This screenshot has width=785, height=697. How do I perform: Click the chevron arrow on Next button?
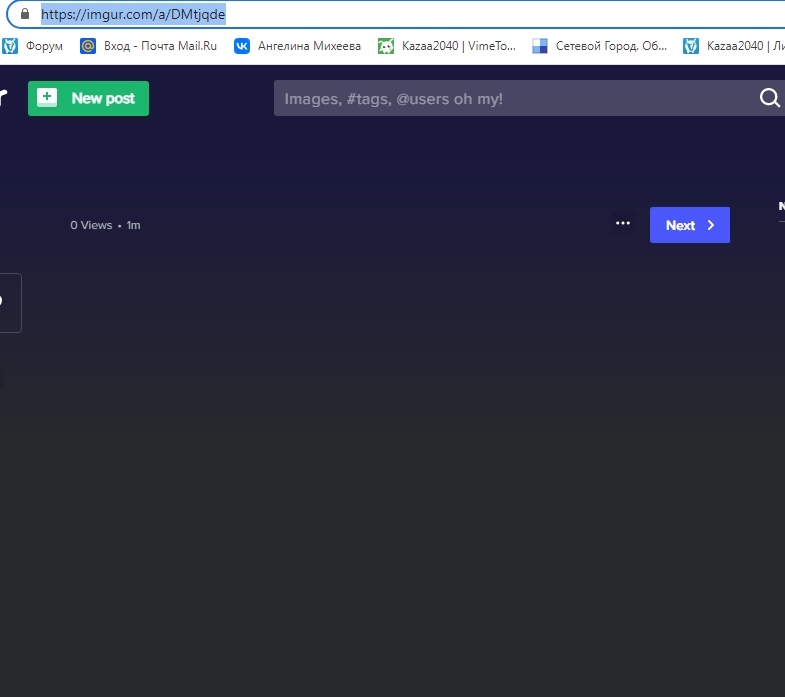(711, 225)
